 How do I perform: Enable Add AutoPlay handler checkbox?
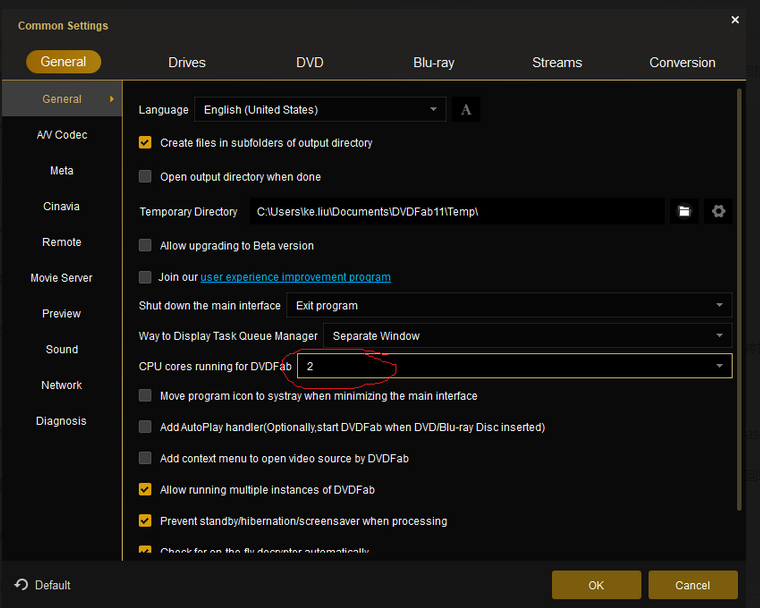pyautogui.click(x=145, y=427)
